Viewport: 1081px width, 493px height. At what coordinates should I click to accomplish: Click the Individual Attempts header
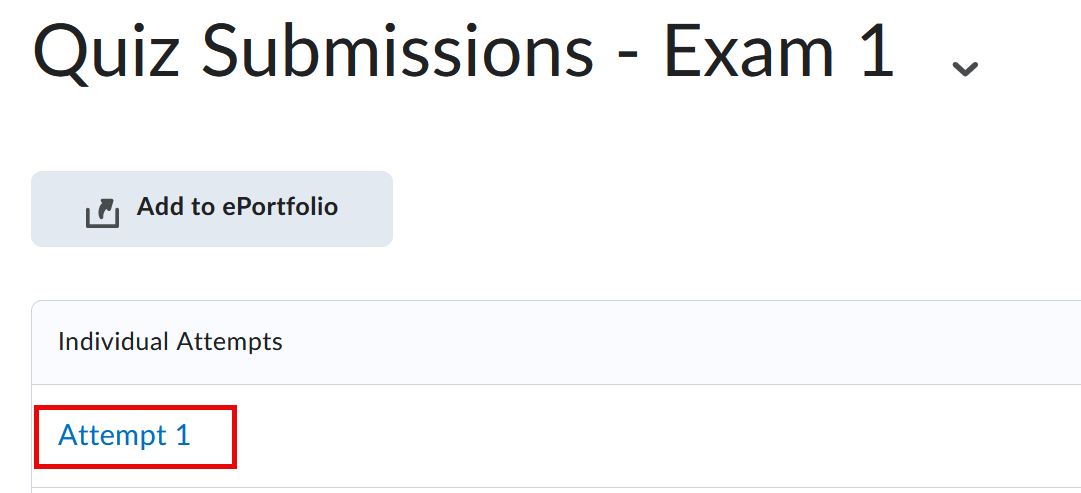pos(170,342)
